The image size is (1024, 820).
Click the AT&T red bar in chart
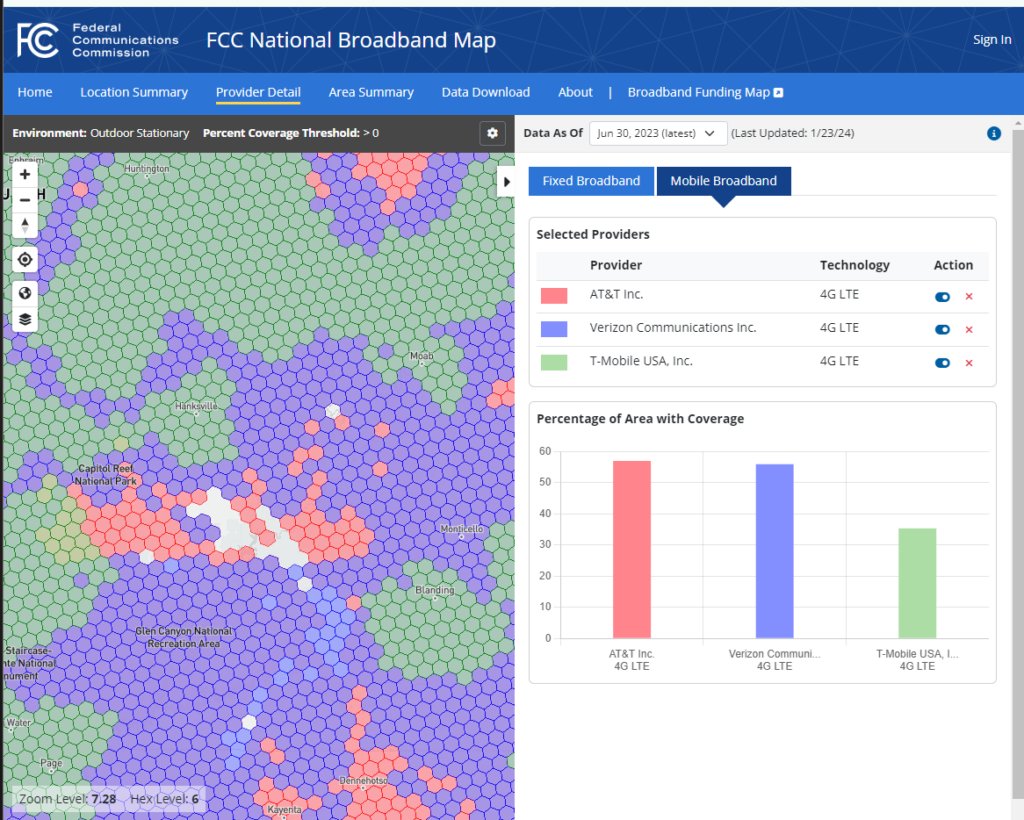pos(631,549)
